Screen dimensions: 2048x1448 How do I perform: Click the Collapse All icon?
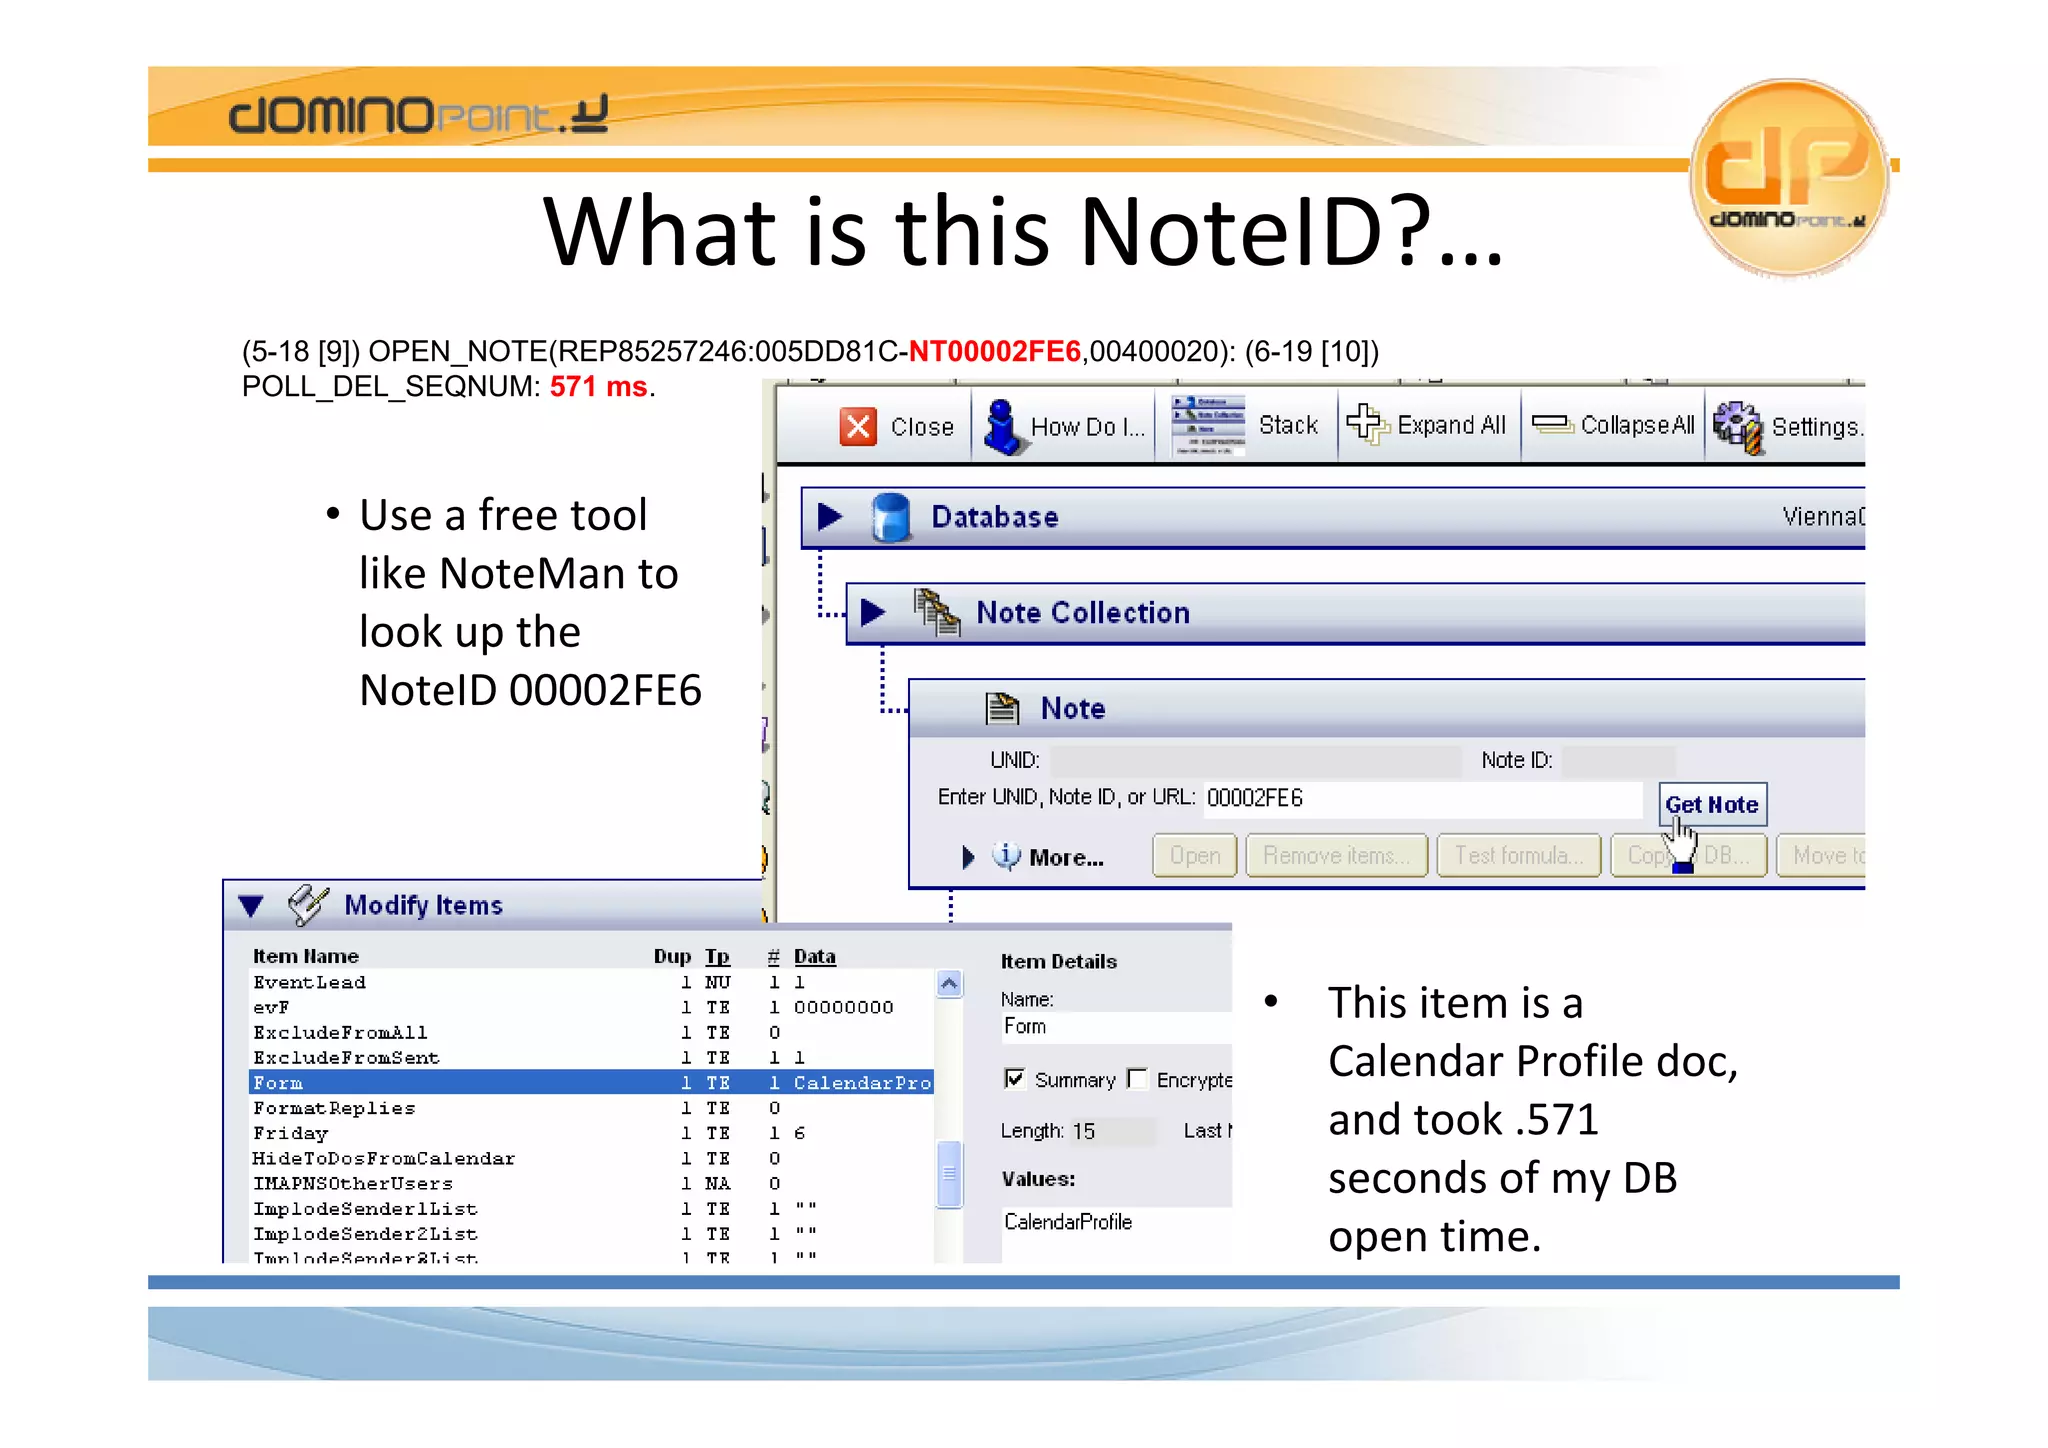coord(1552,425)
